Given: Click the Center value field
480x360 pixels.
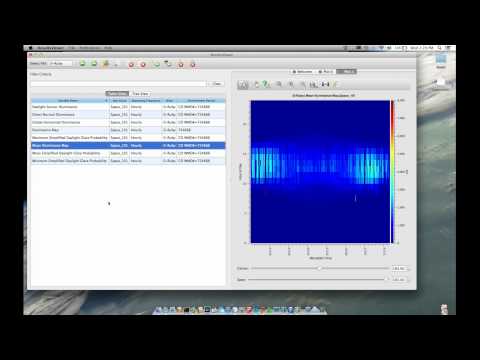Looking at the screenshot, I should 399,268.
